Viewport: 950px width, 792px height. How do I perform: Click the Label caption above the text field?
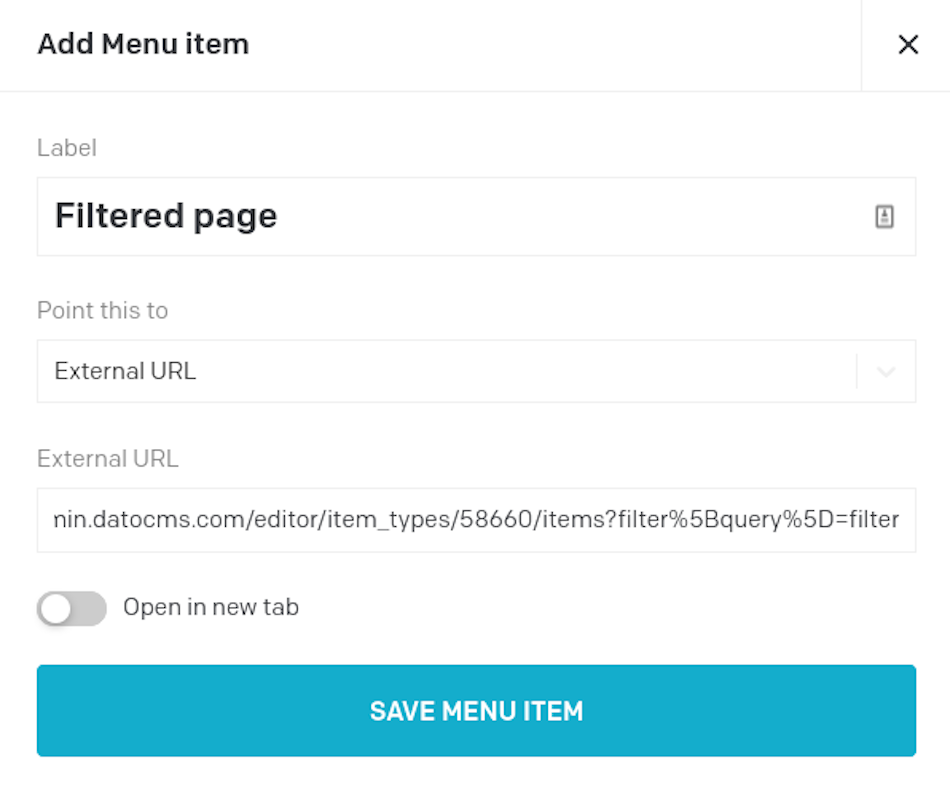pos(66,147)
